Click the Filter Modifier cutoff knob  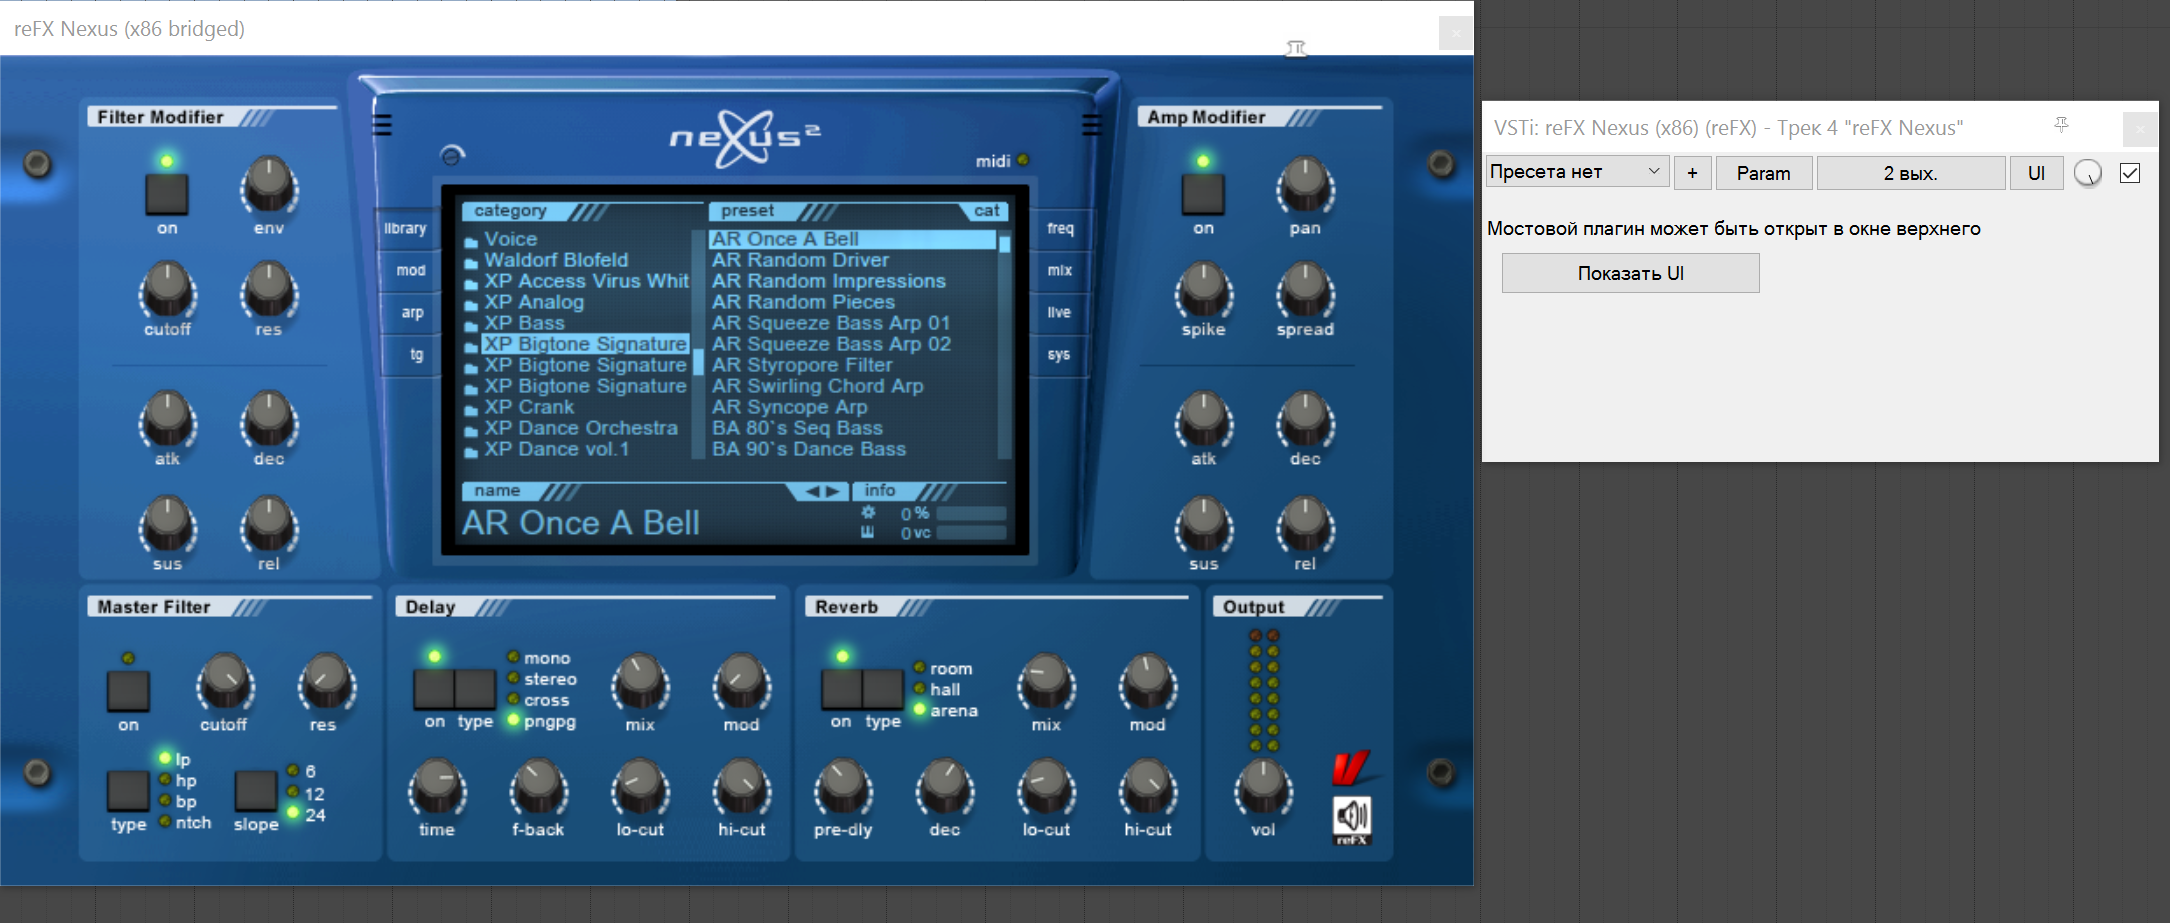tap(167, 291)
